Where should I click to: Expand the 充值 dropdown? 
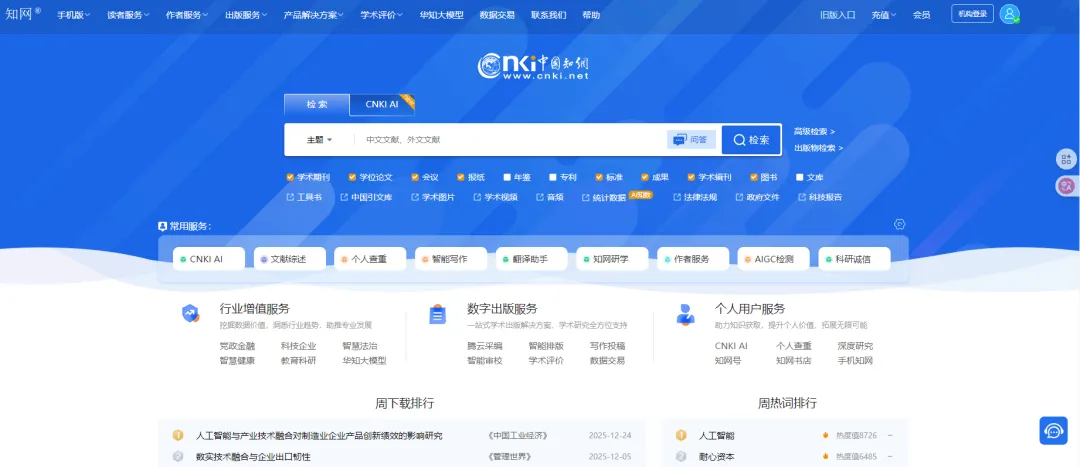tap(884, 14)
